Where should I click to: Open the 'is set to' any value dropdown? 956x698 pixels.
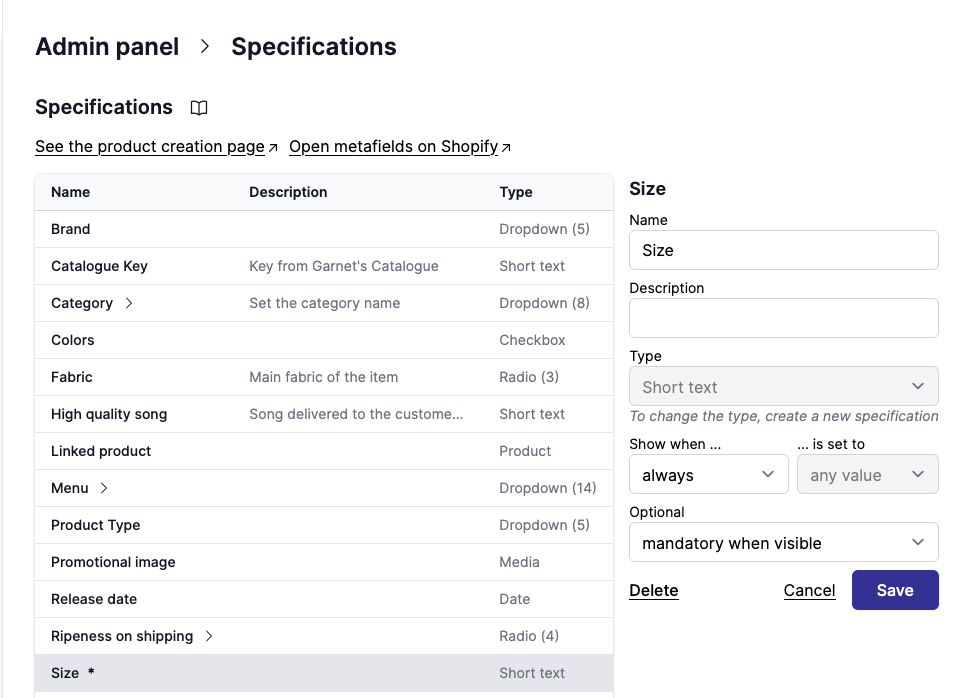[867, 475]
